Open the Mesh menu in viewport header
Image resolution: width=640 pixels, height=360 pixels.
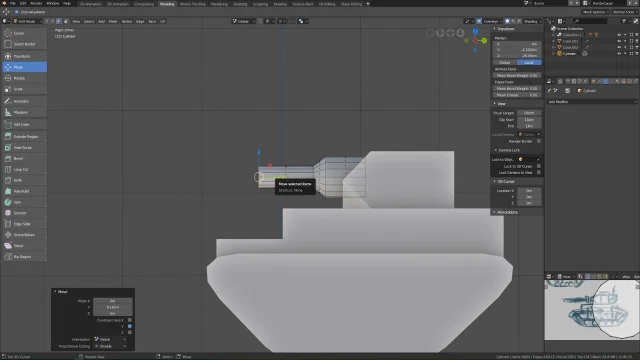coord(113,21)
